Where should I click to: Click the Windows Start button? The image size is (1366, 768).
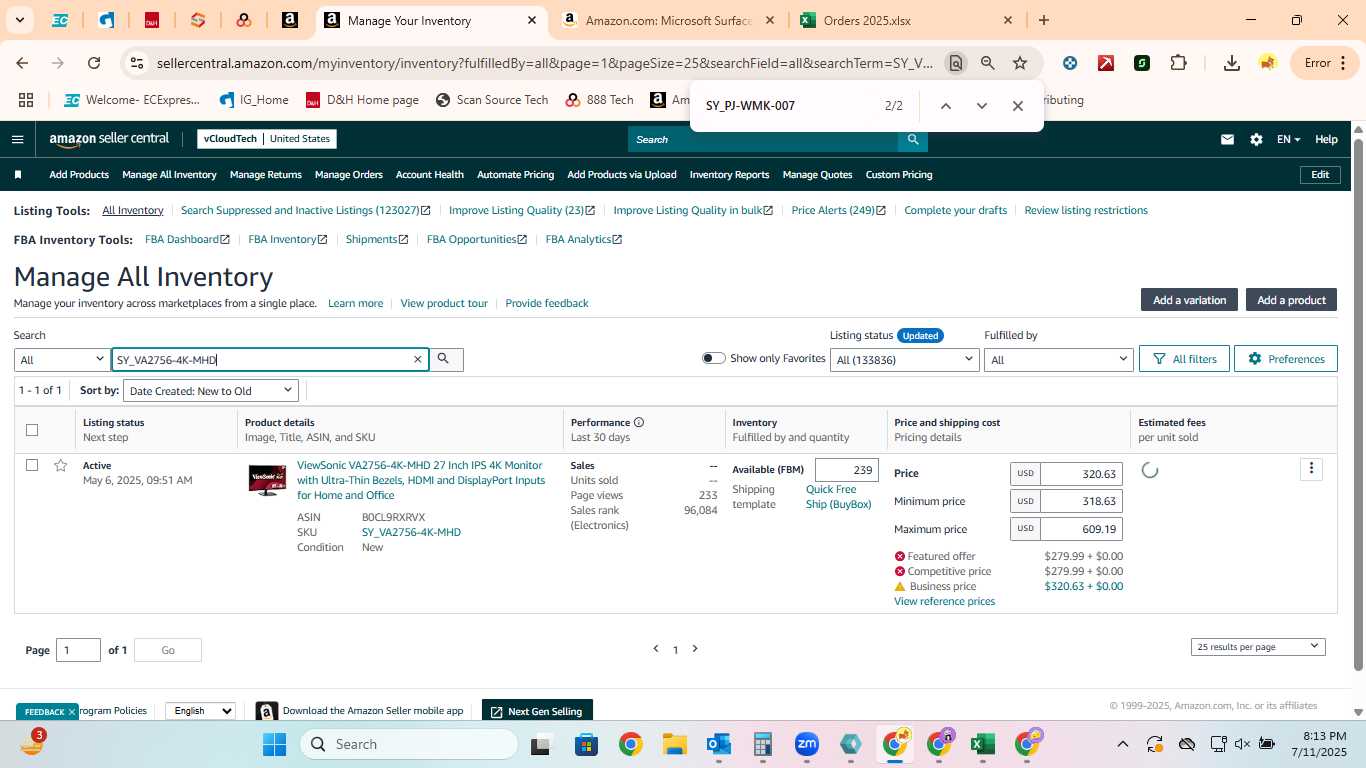pyautogui.click(x=274, y=744)
